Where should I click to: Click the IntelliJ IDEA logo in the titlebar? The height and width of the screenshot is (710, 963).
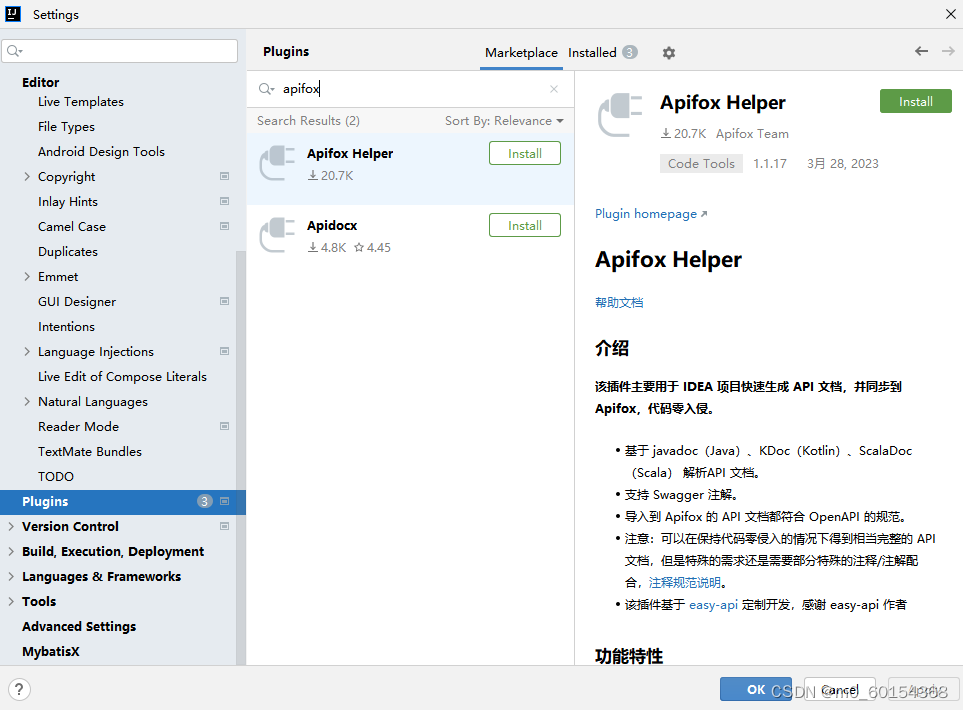12,13
